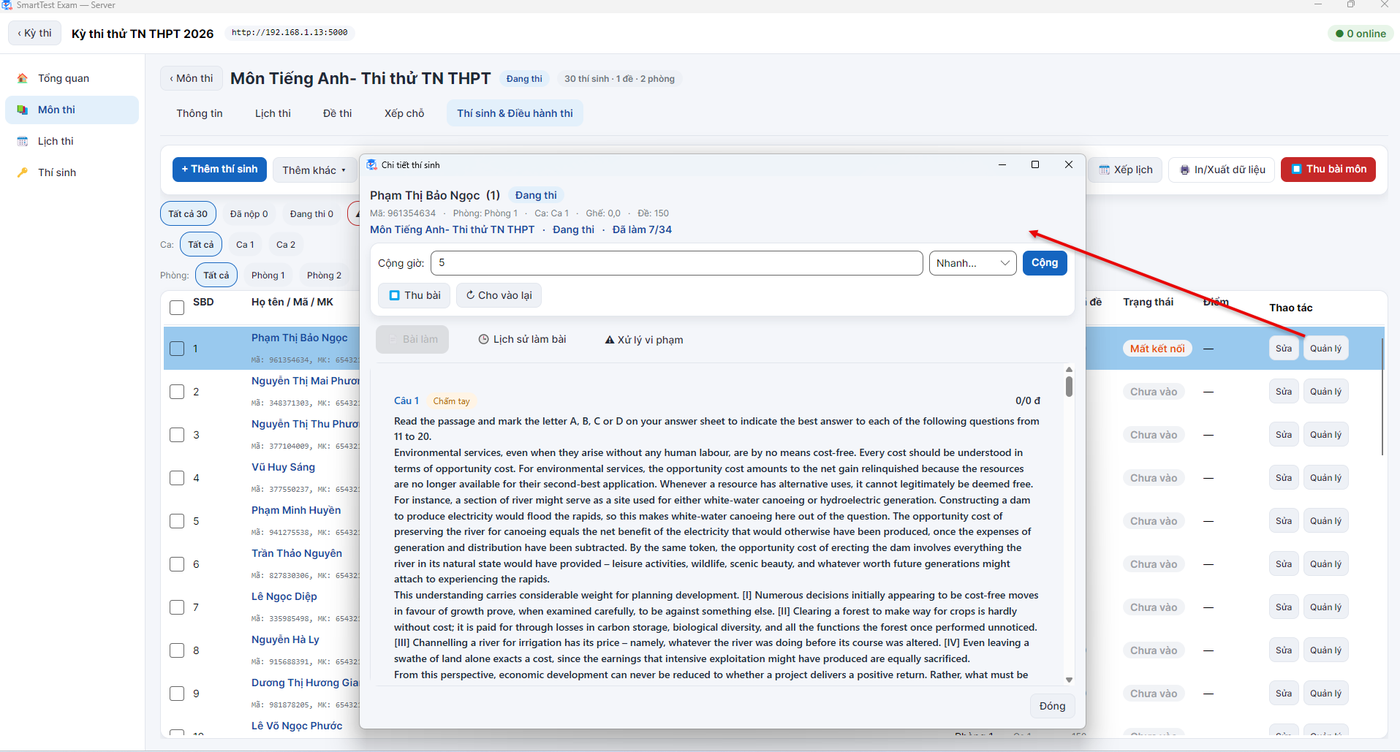Open the Thêm khác dropdown

tap(315, 170)
